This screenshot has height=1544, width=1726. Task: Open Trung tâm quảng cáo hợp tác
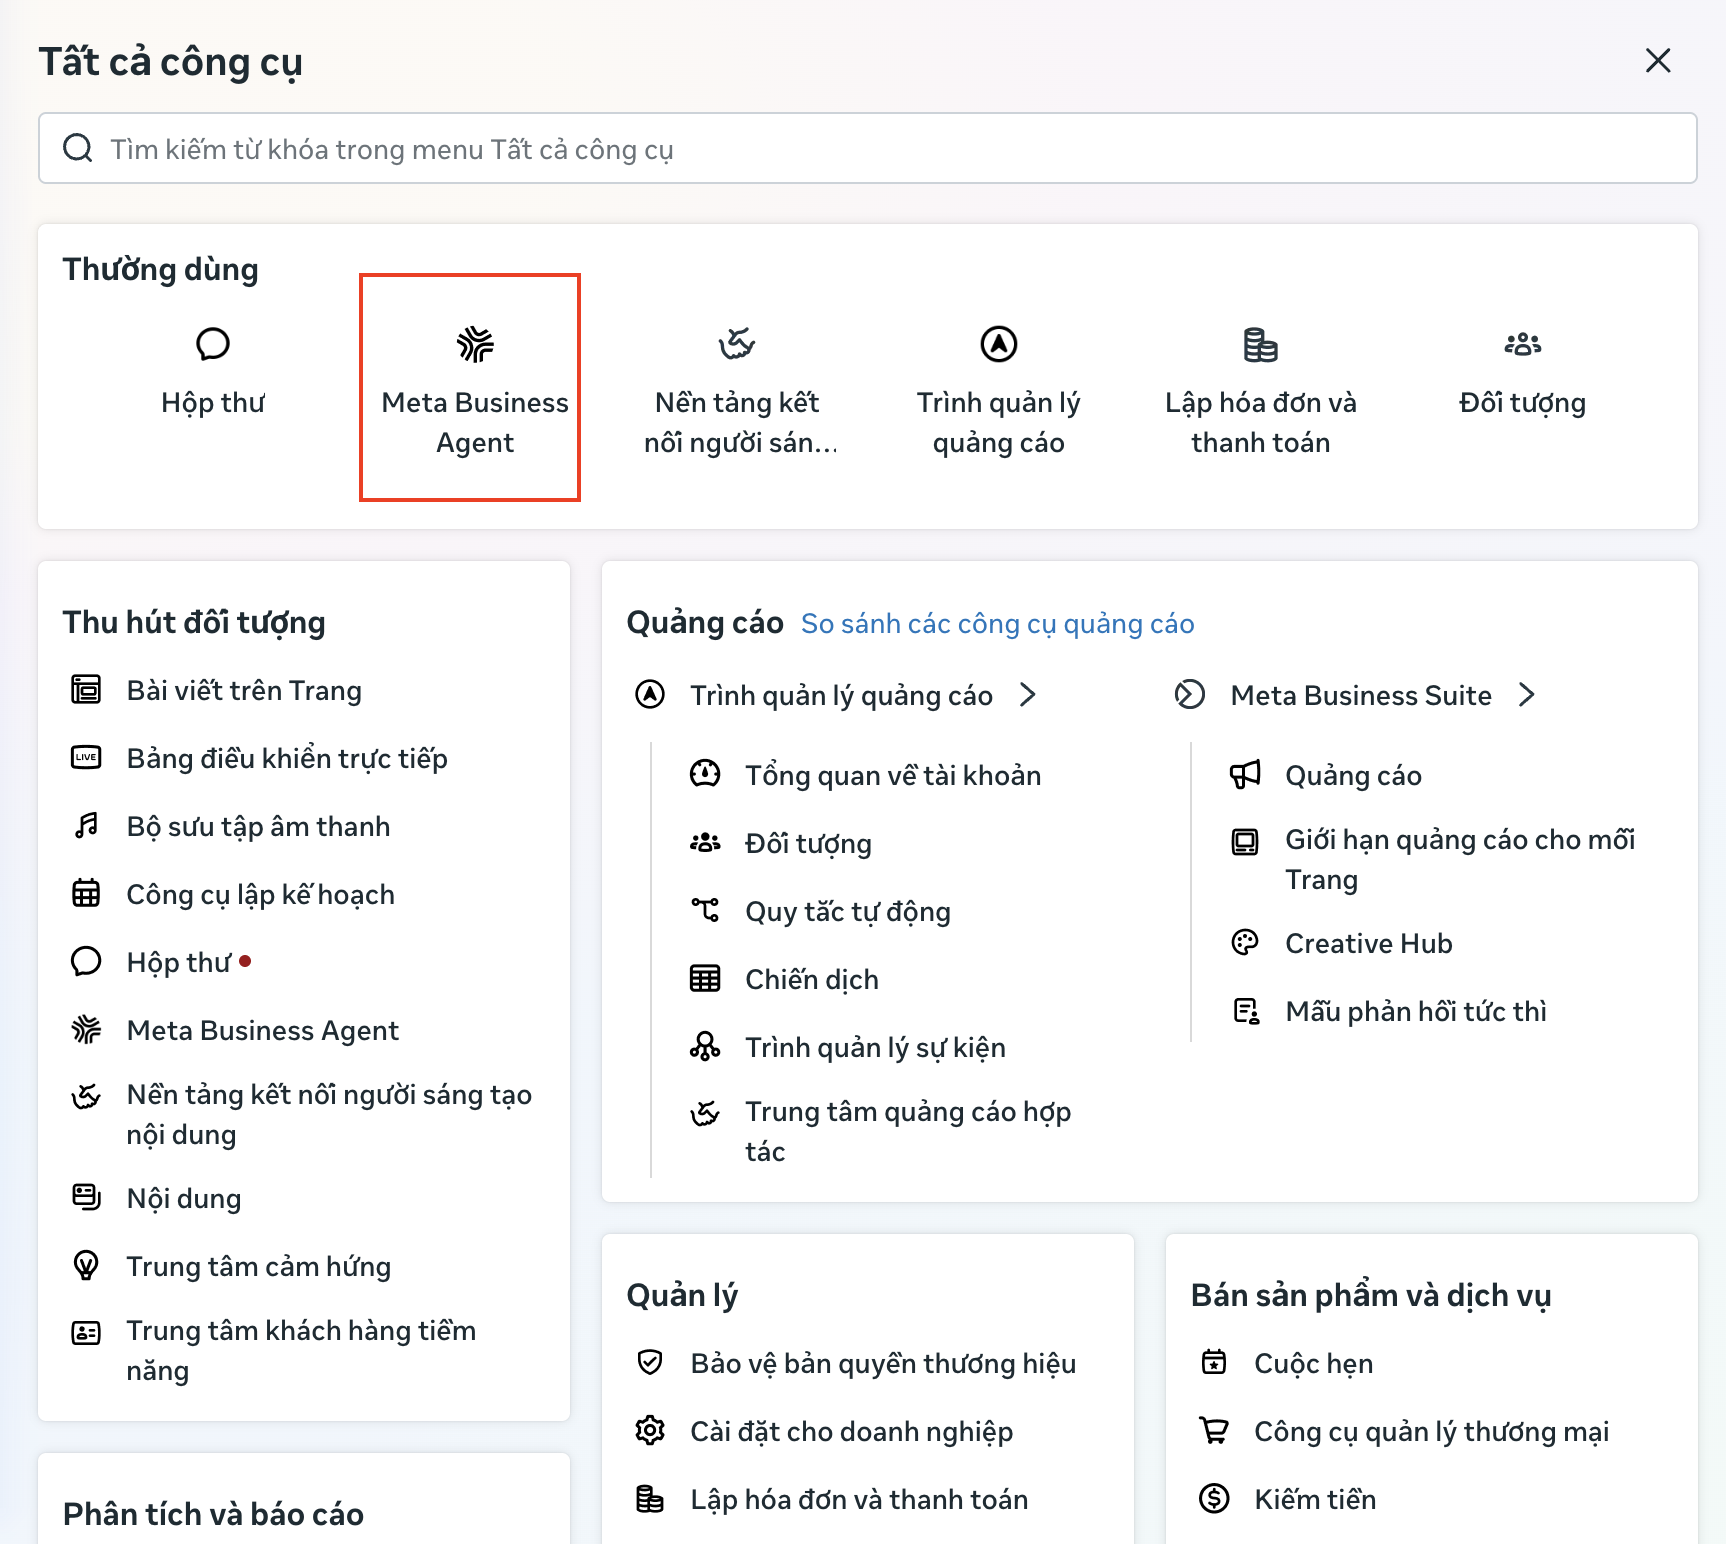click(x=908, y=1131)
